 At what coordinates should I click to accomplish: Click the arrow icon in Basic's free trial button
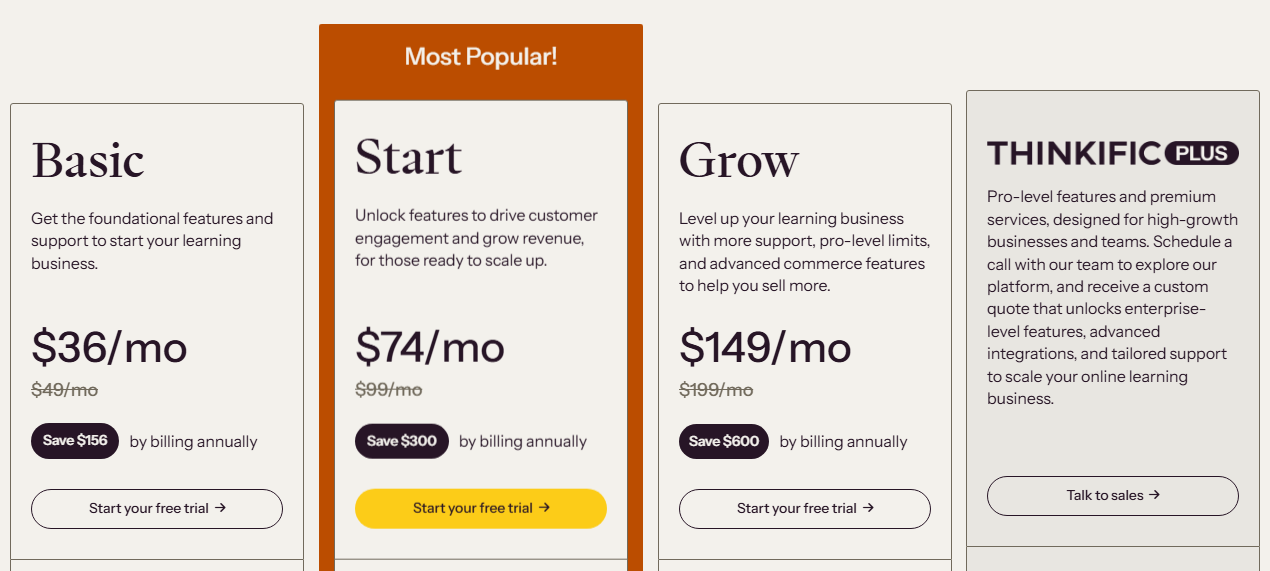coord(220,508)
